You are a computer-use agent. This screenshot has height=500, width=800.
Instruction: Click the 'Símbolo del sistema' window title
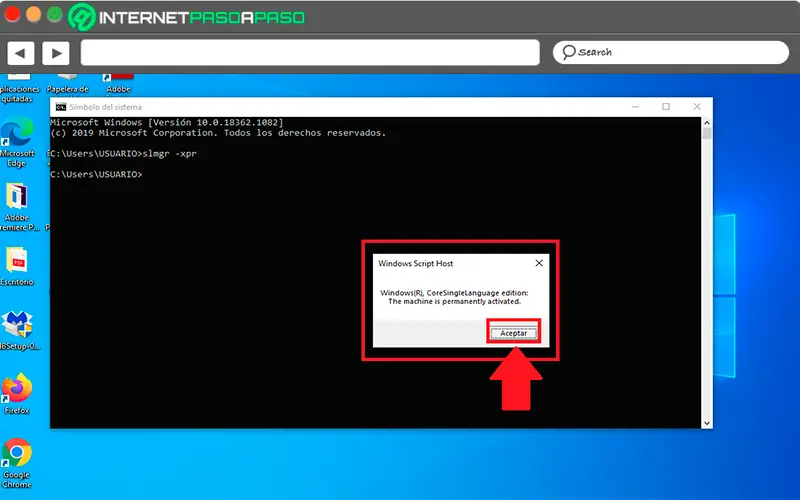coord(106,107)
